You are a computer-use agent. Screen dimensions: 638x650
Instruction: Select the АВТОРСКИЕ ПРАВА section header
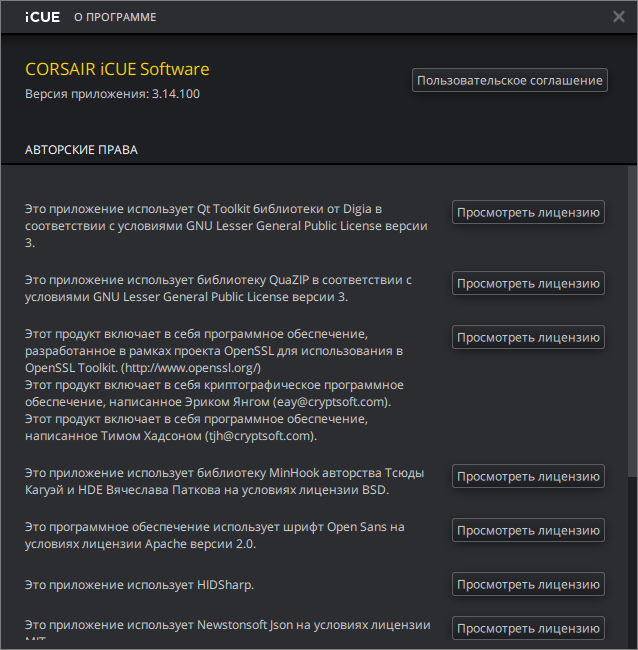click(81, 150)
